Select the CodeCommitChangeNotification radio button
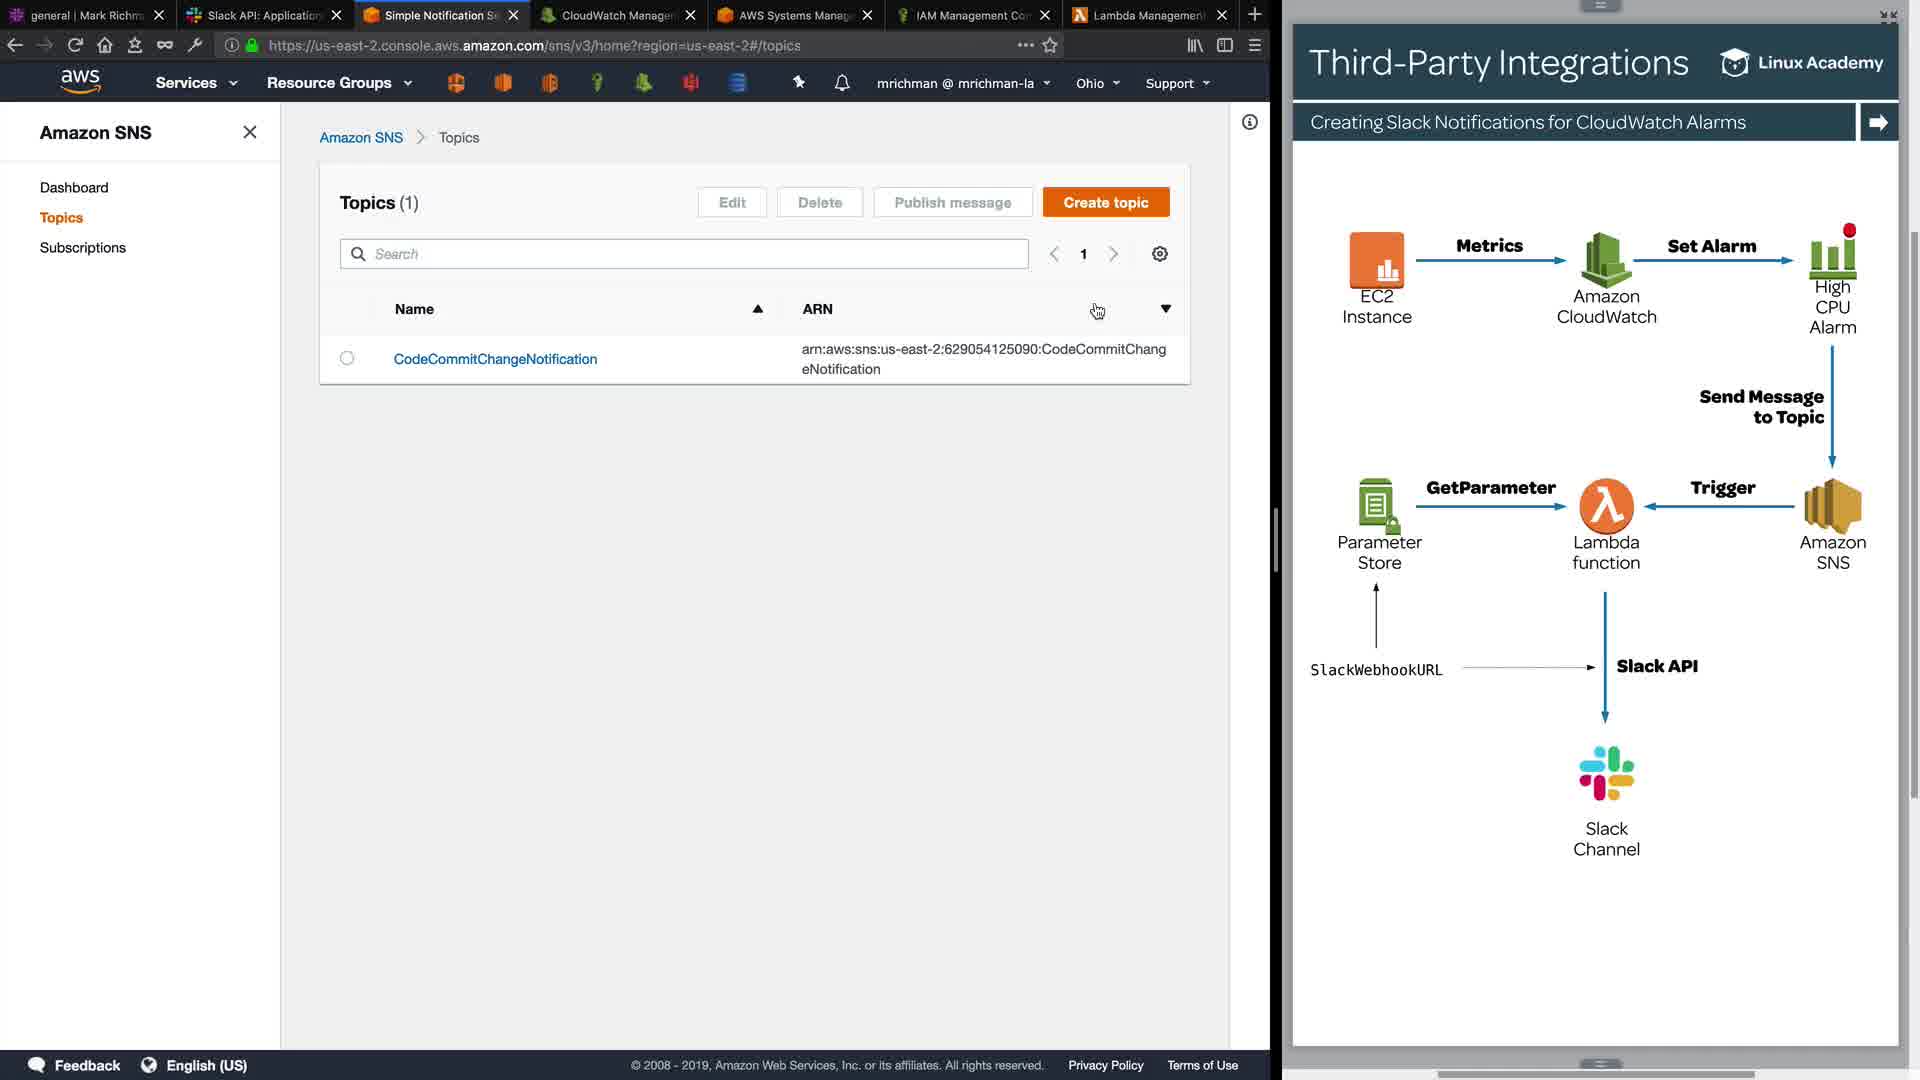This screenshot has height=1080, width=1920. pos(347,358)
